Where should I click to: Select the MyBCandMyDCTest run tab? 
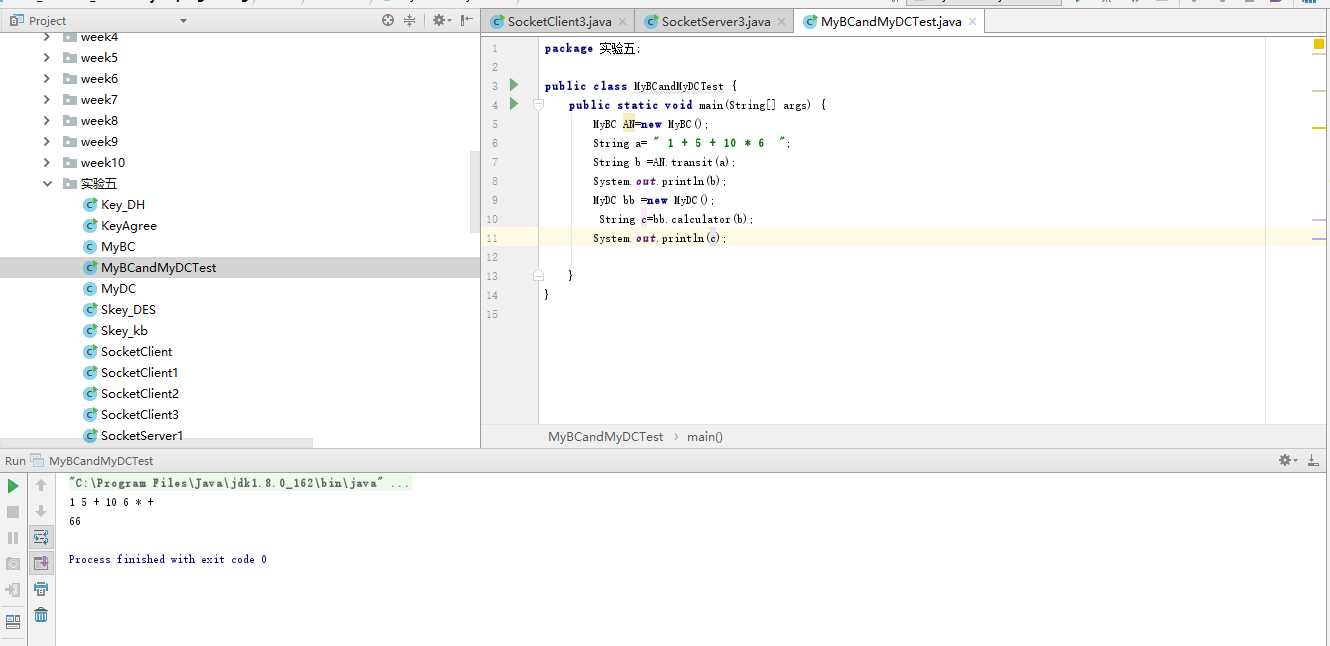(101, 461)
